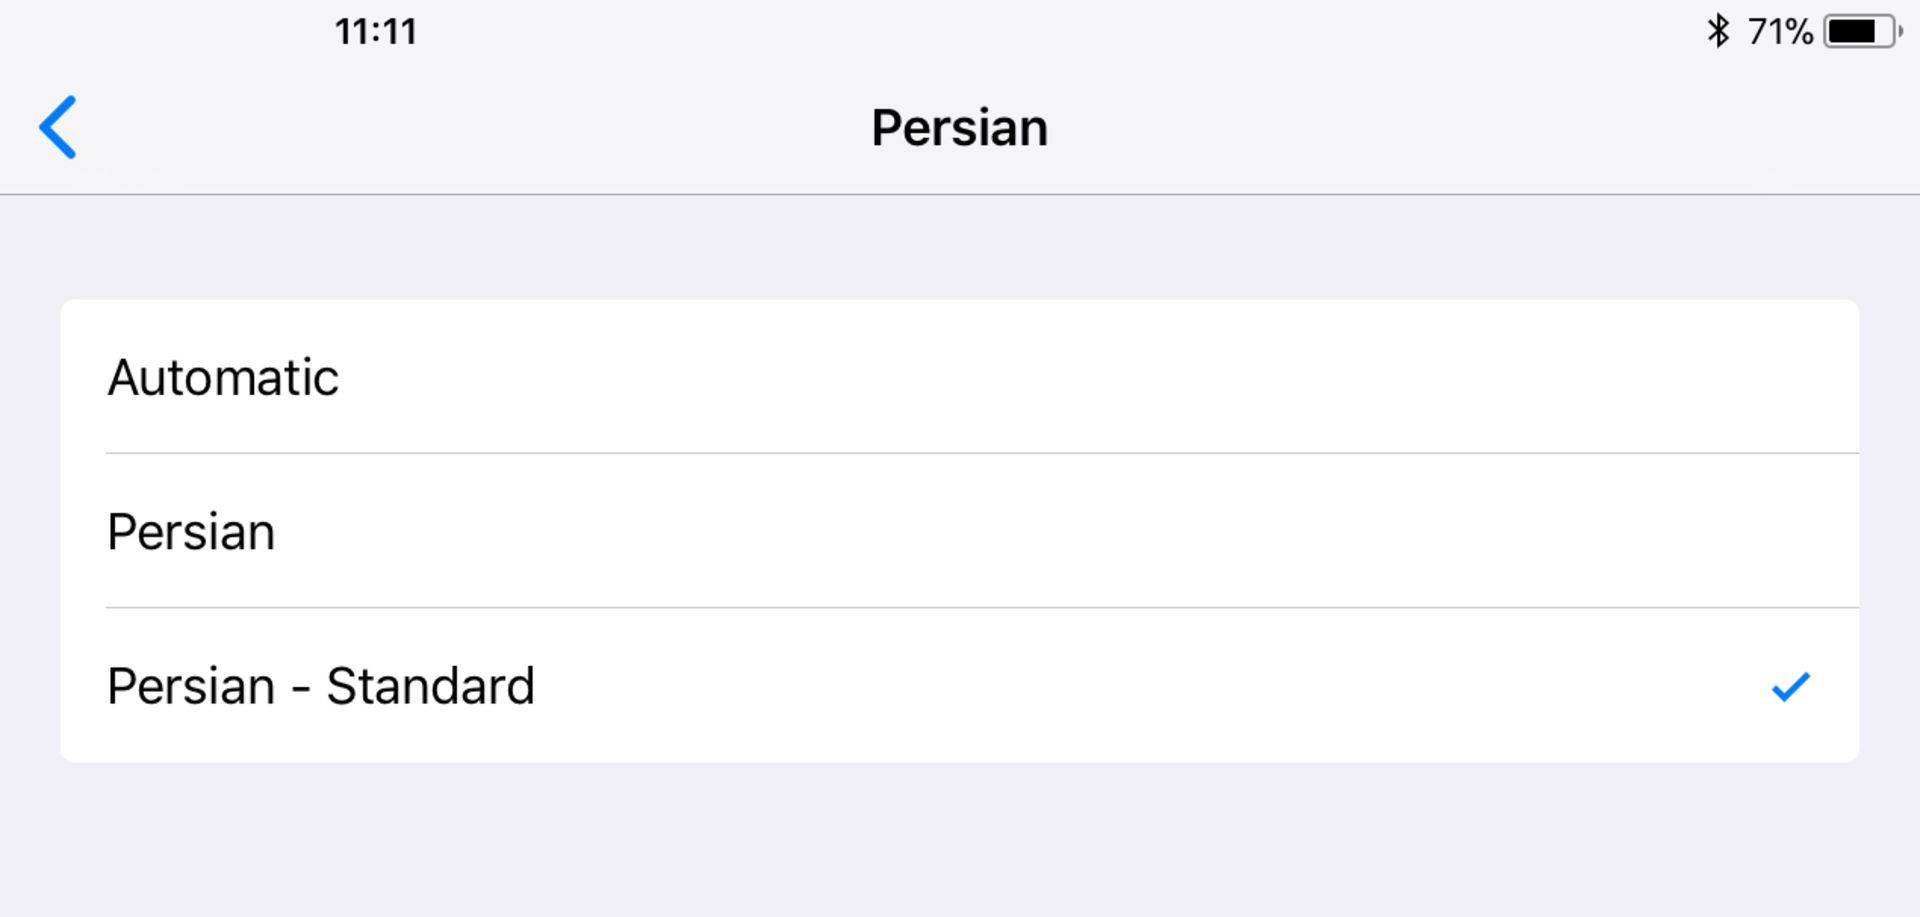Deselect the checked Persian - Standard row

[960, 686]
